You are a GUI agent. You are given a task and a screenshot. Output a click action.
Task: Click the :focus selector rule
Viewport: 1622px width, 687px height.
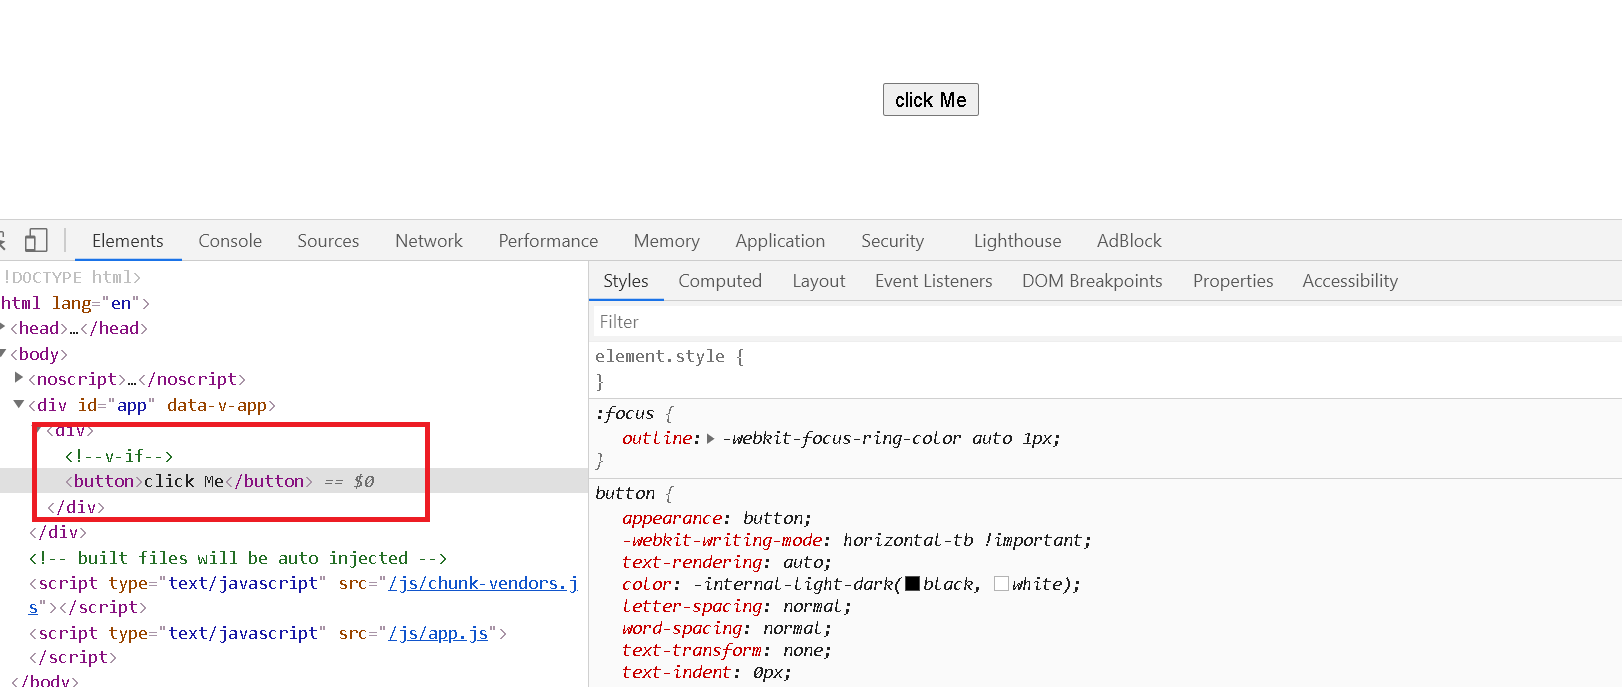625,413
